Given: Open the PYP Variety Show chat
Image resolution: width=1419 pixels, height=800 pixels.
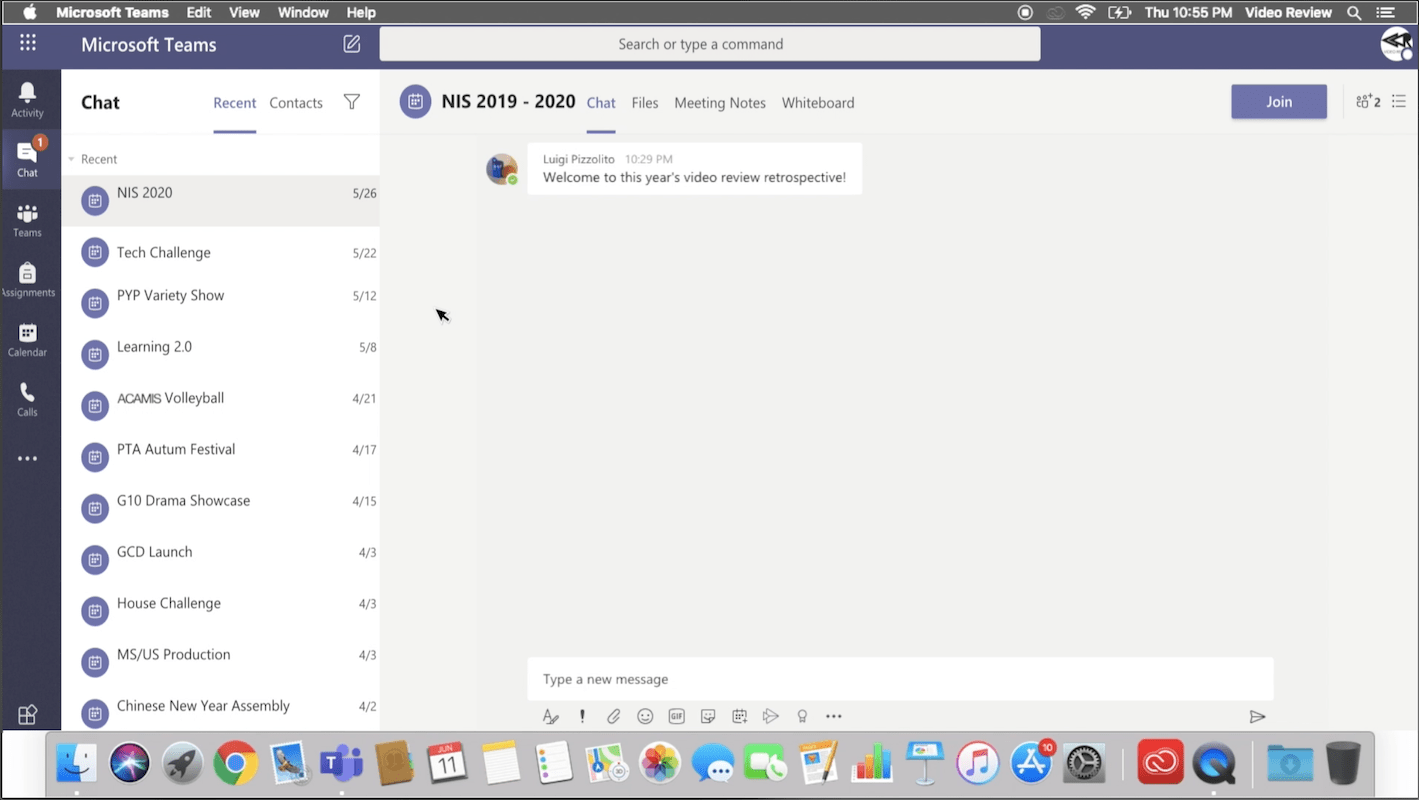Looking at the screenshot, I should (x=221, y=303).
